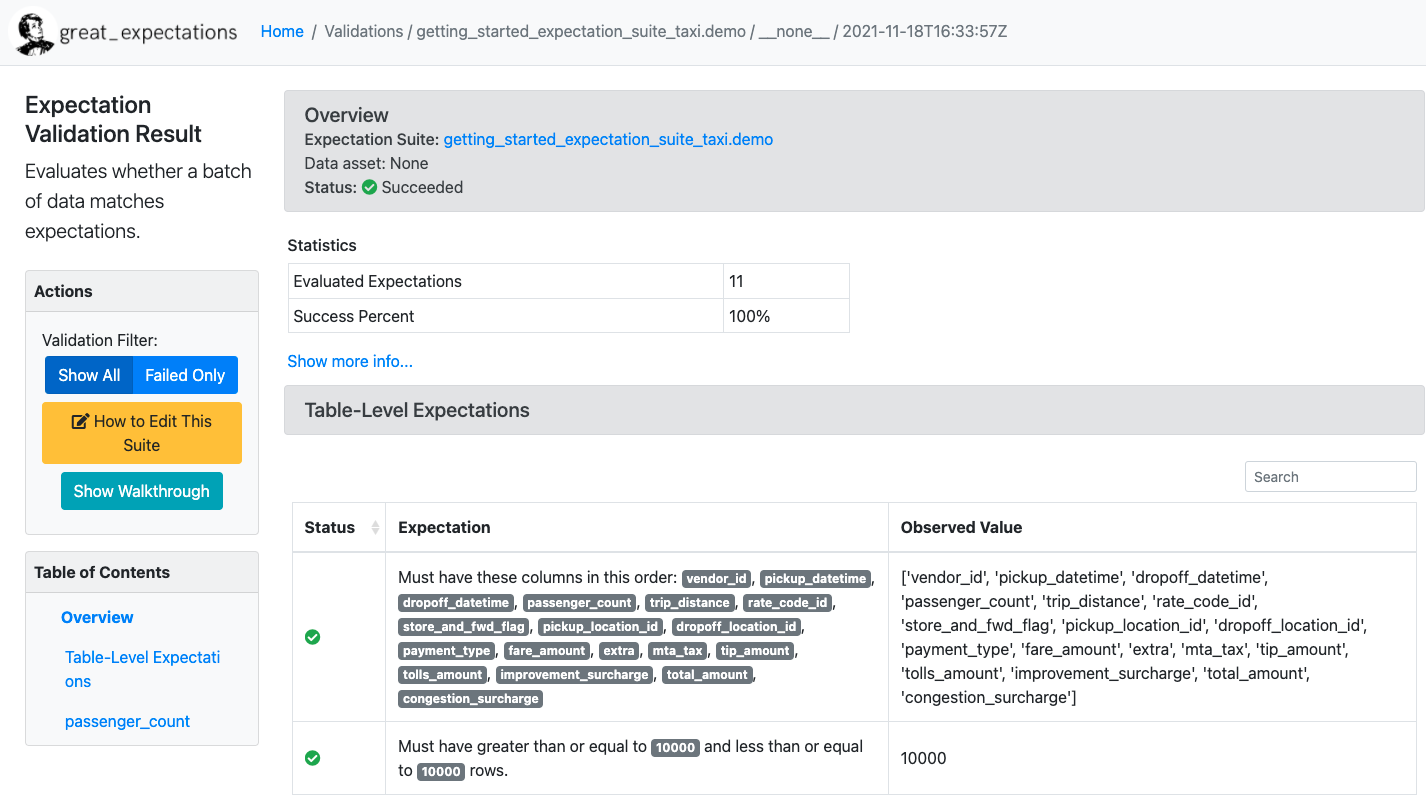Image resolution: width=1426 pixels, height=800 pixels.
Task: Focus the table Search input field
Action: (1330, 477)
